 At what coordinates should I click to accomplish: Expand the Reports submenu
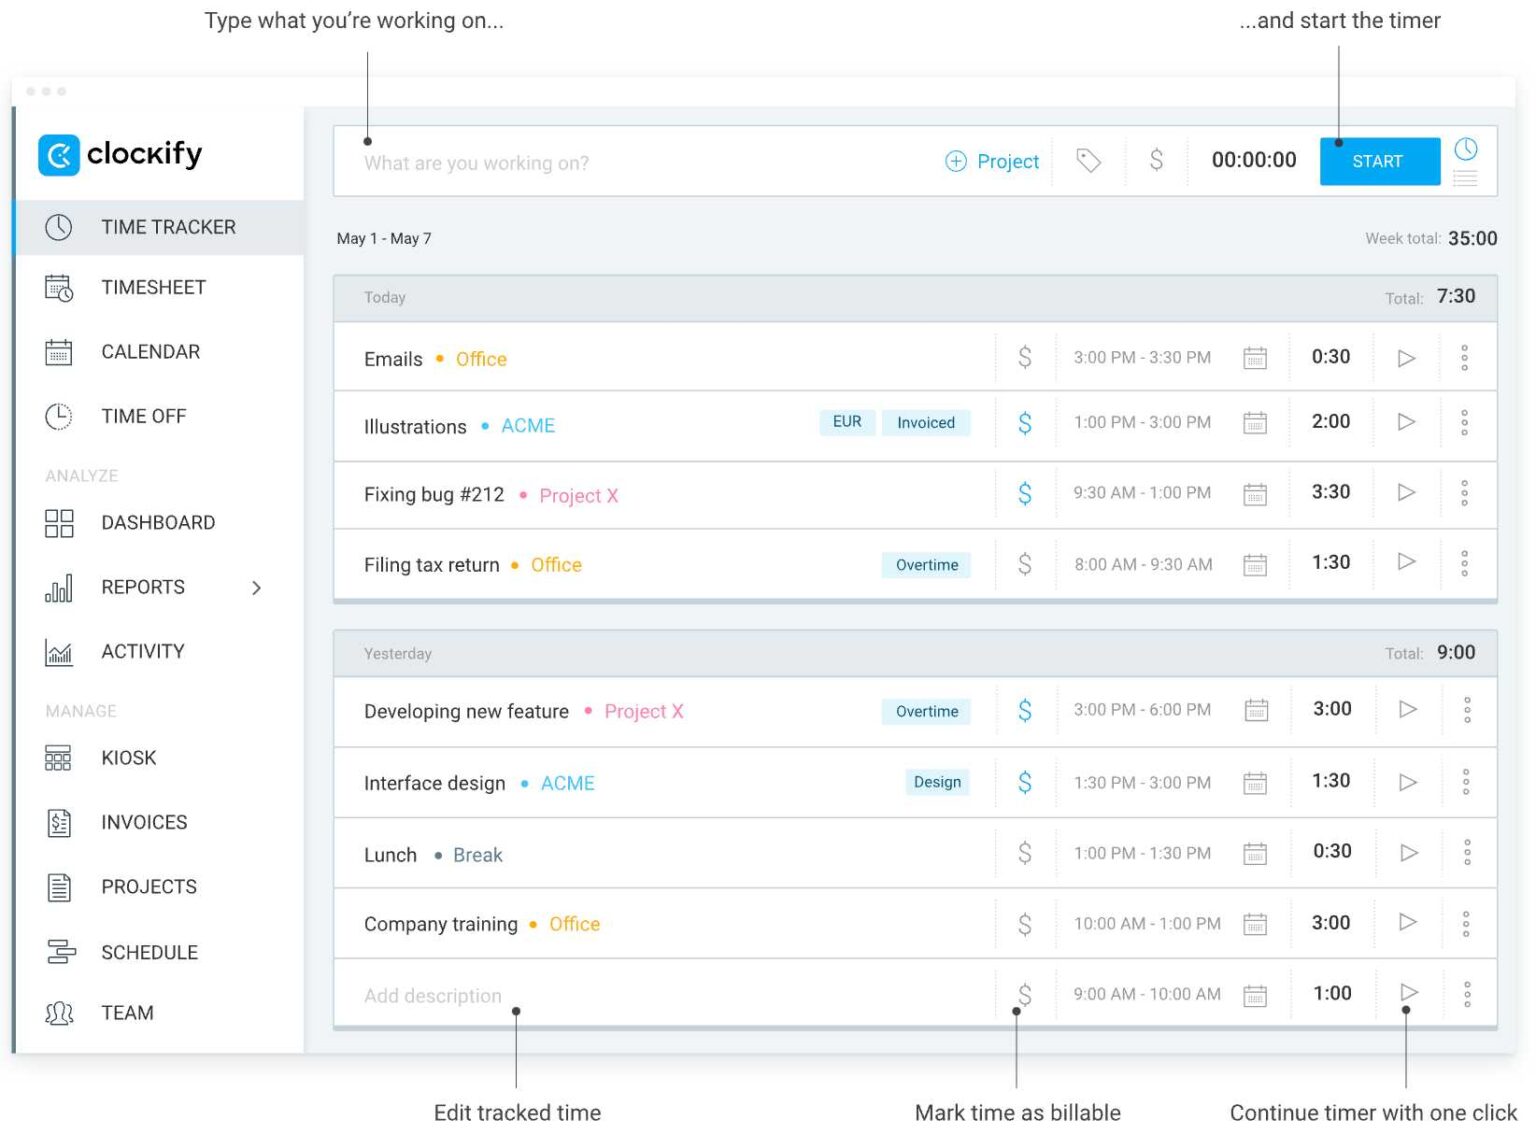coord(258,588)
